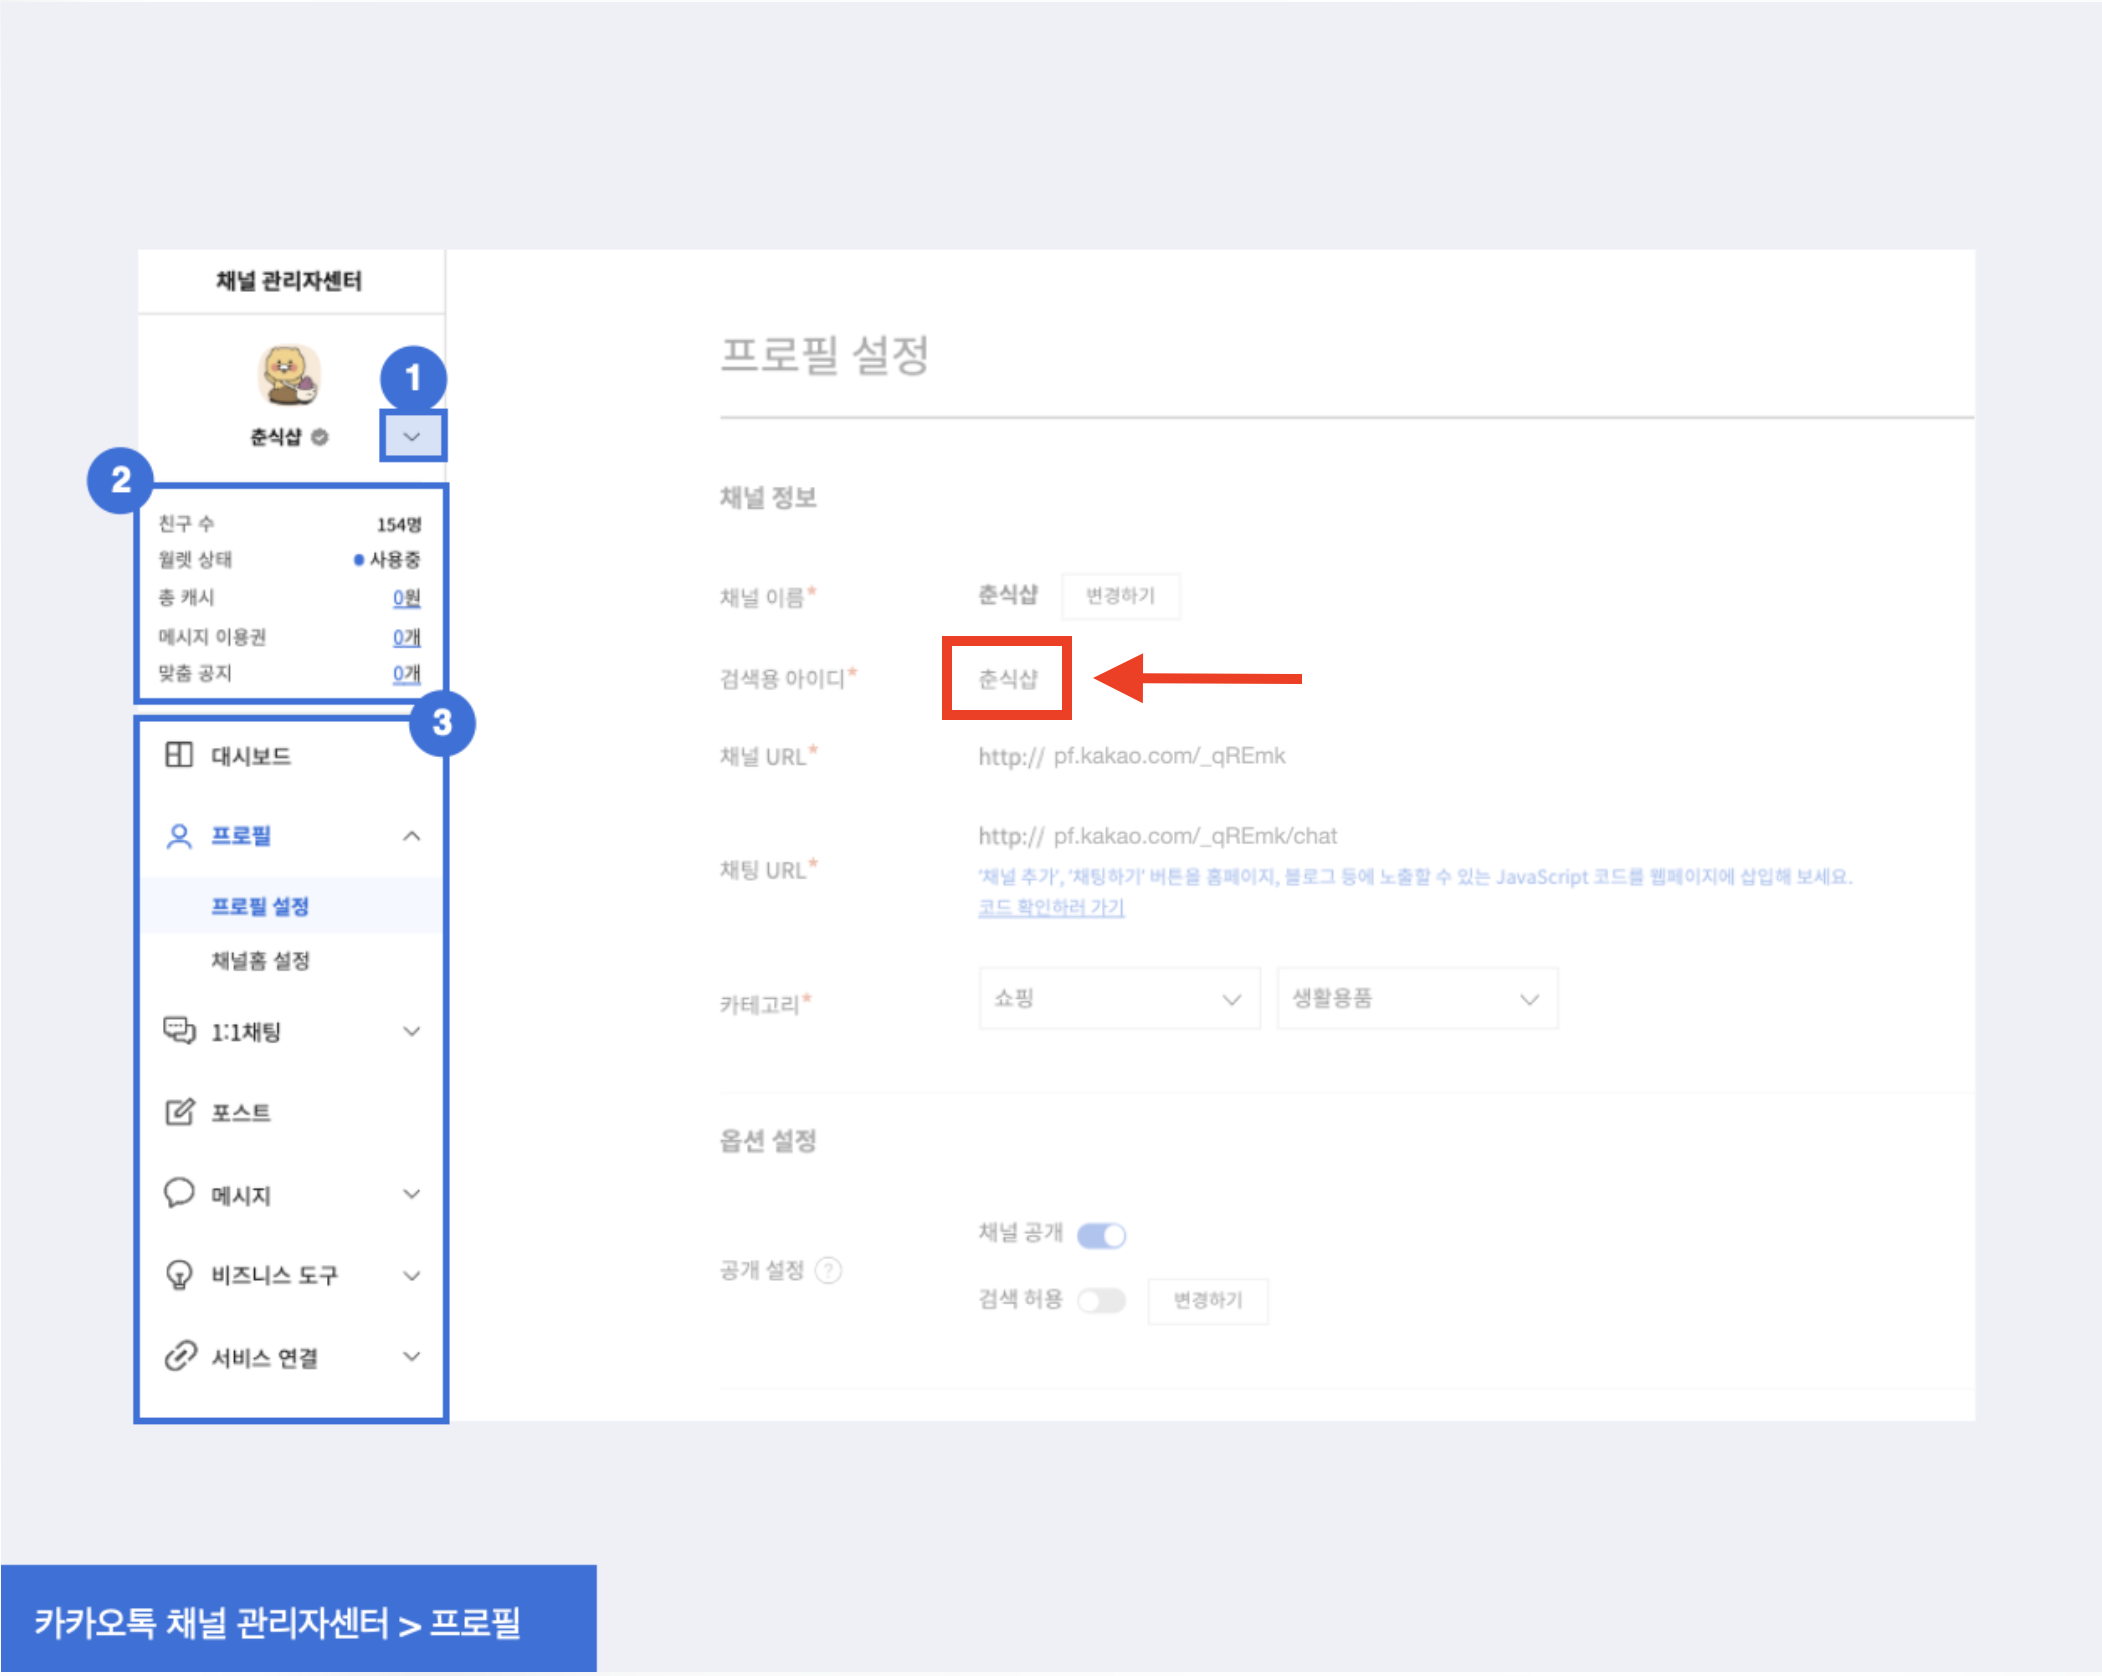Toggle the channel public (채널 공개) switch

1101,1235
